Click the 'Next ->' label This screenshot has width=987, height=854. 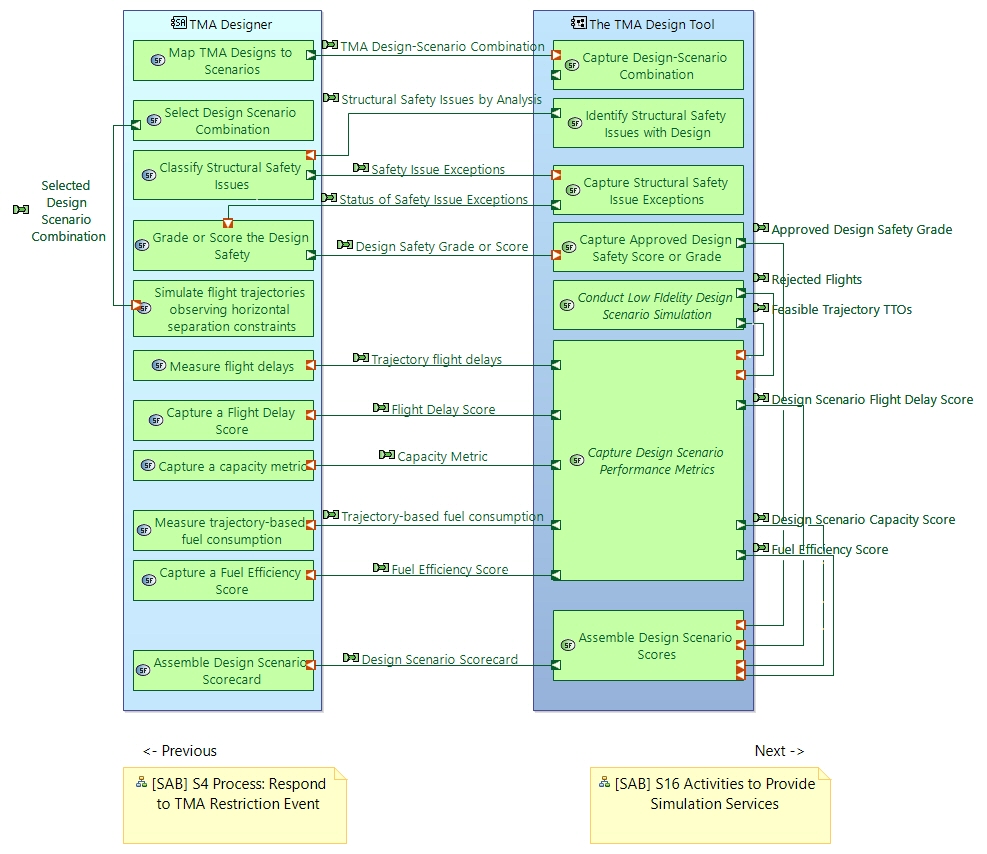click(779, 751)
